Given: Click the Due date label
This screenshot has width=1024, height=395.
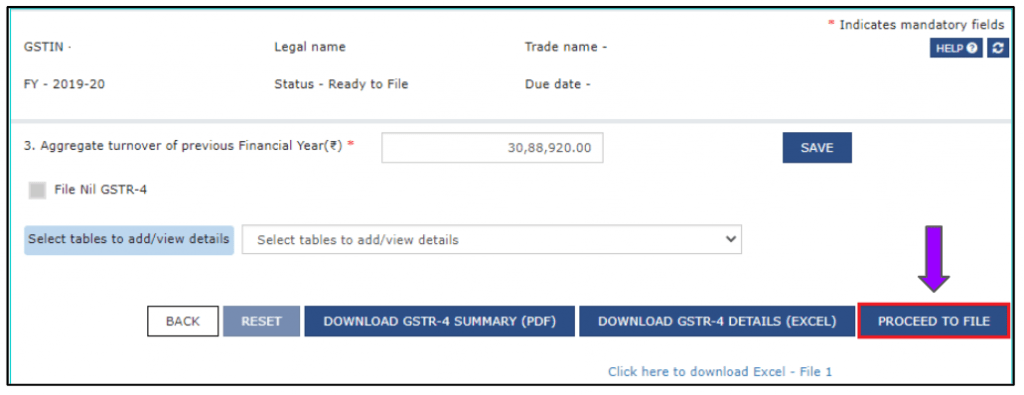Looking at the screenshot, I should click(557, 84).
